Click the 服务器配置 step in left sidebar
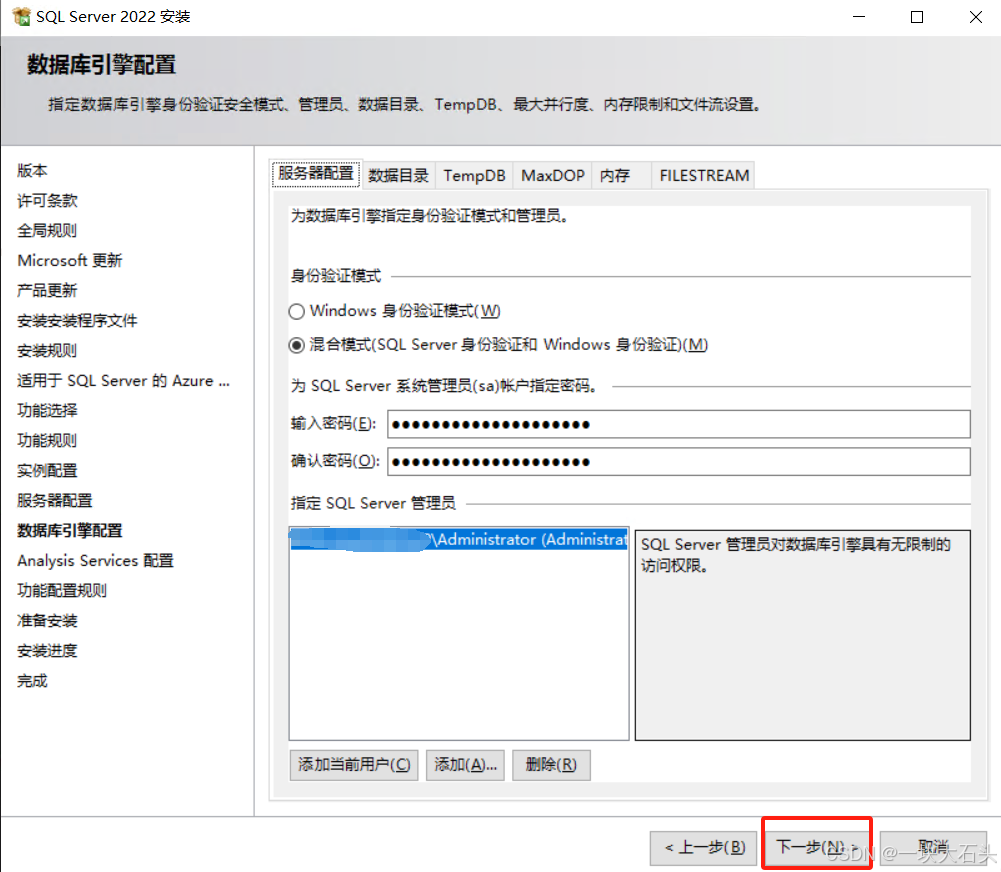 pos(55,500)
